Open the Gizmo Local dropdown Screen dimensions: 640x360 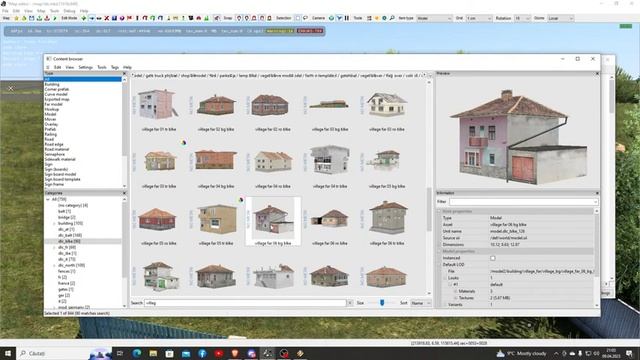point(560,18)
